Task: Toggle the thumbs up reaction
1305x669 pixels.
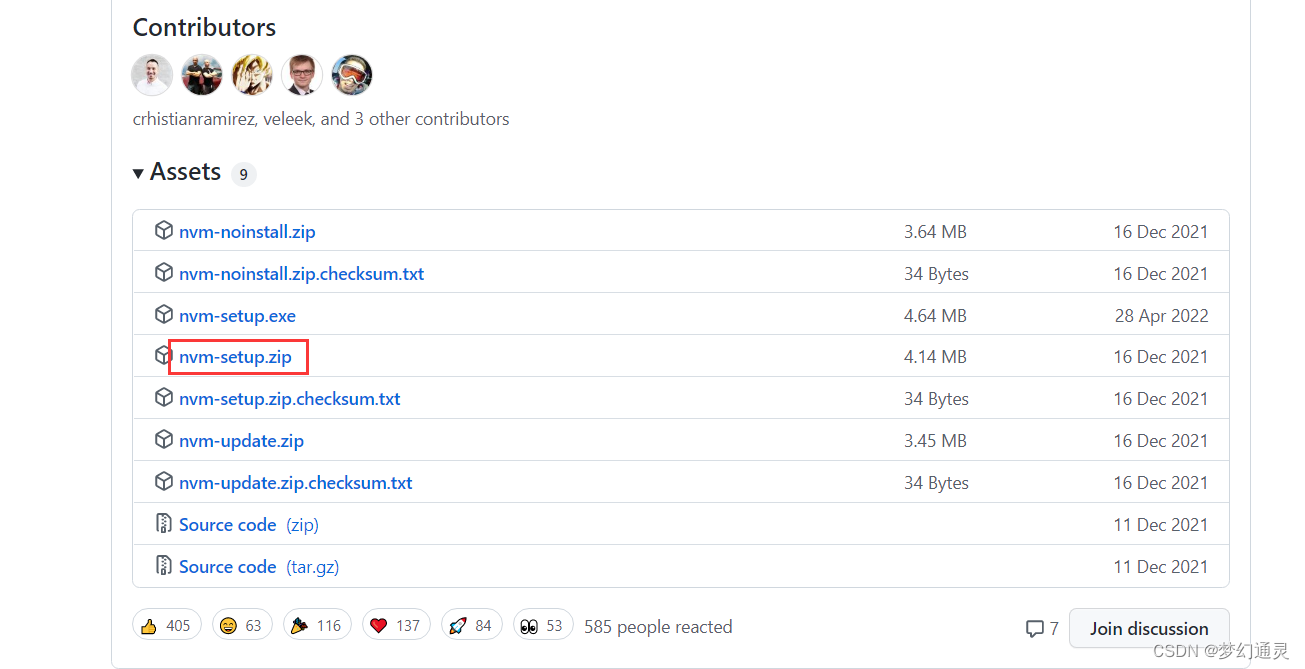Action: coord(166,626)
